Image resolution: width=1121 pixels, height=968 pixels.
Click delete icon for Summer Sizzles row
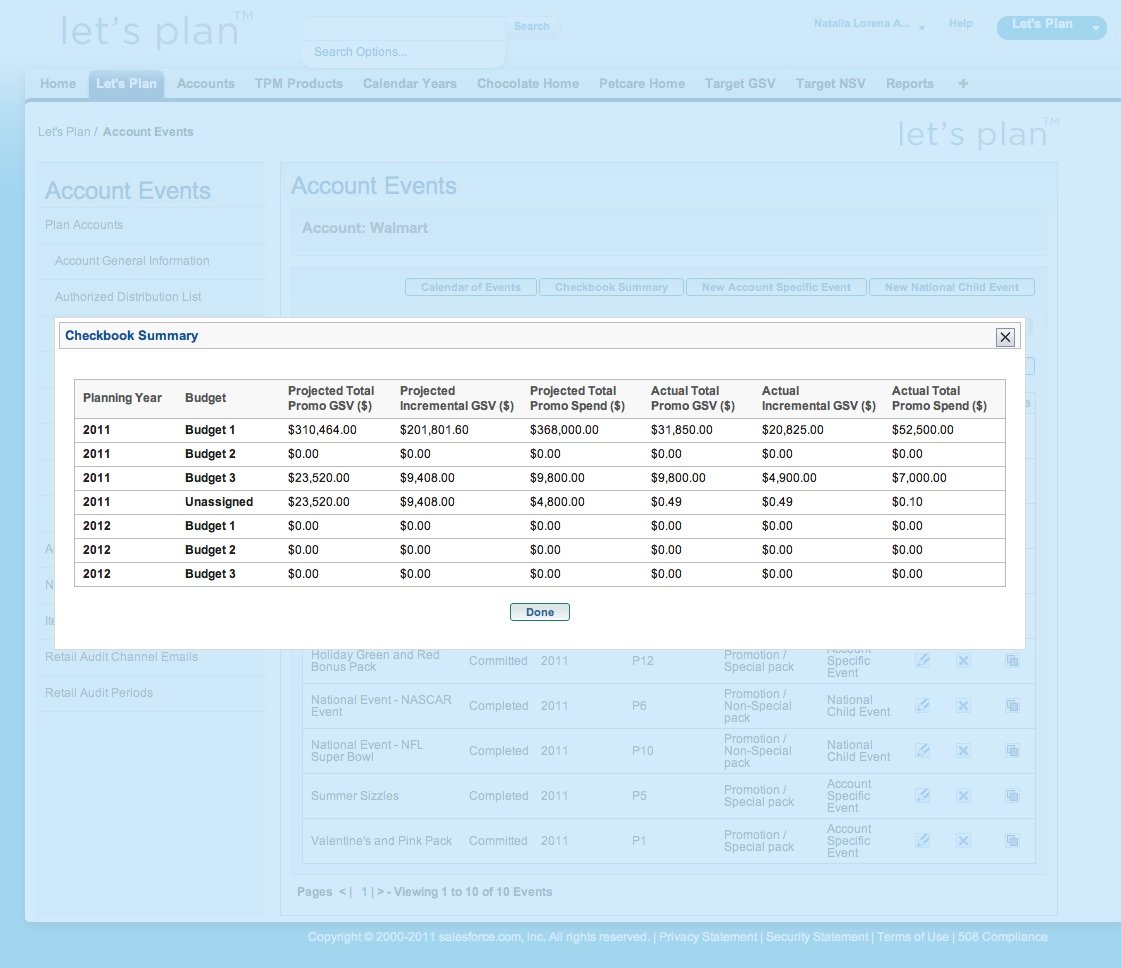963,796
